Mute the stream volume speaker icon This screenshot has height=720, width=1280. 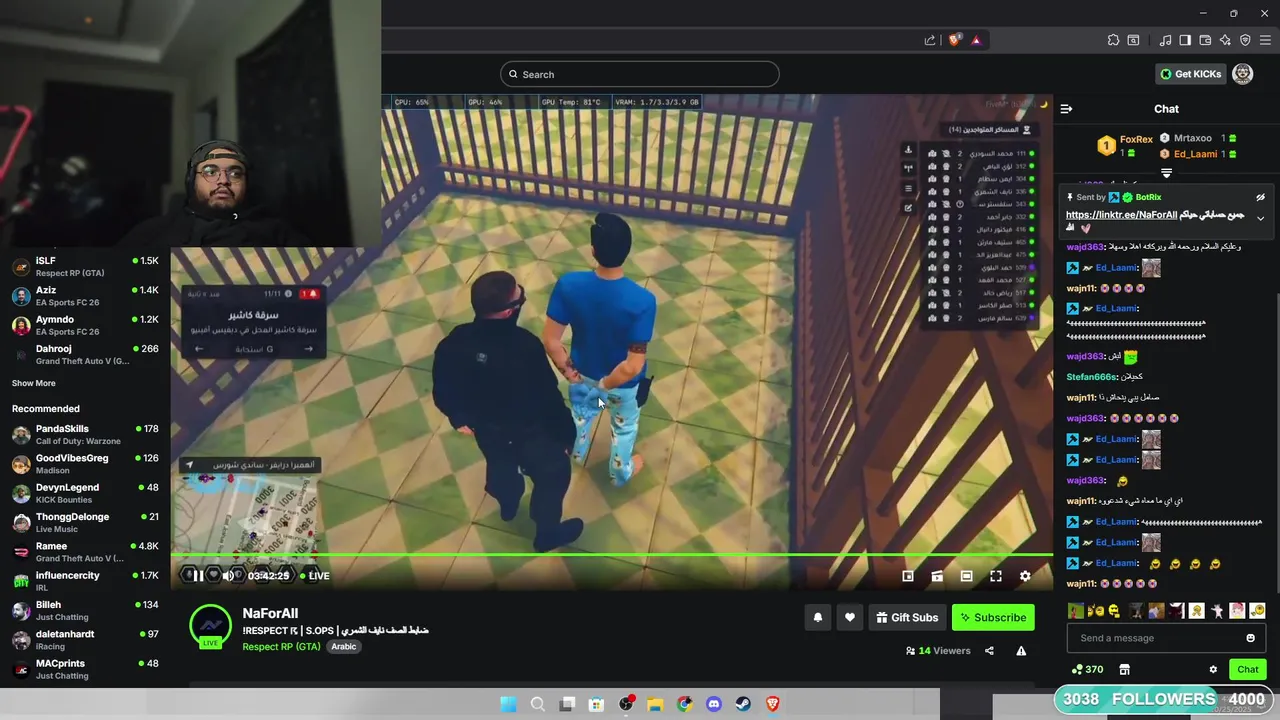point(228,575)
